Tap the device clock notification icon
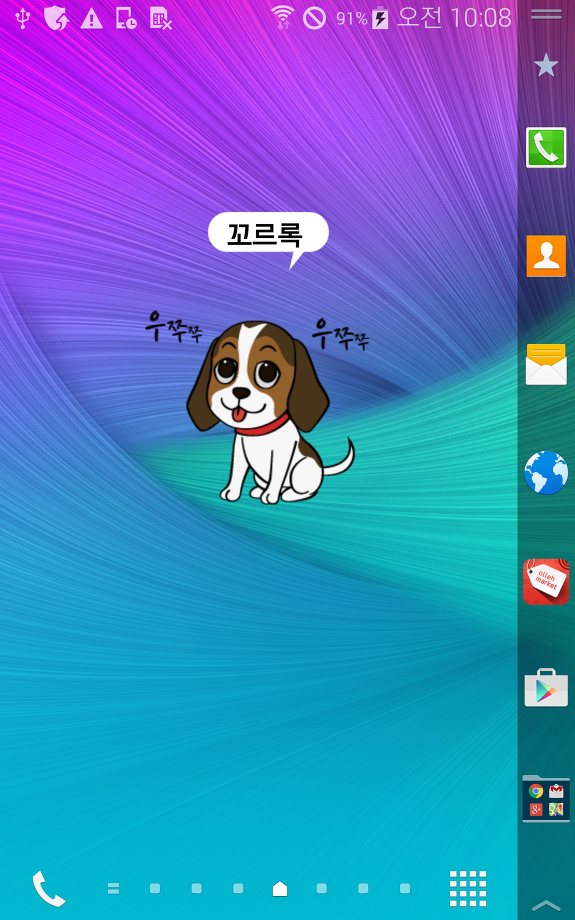 [x=126, y=18]
